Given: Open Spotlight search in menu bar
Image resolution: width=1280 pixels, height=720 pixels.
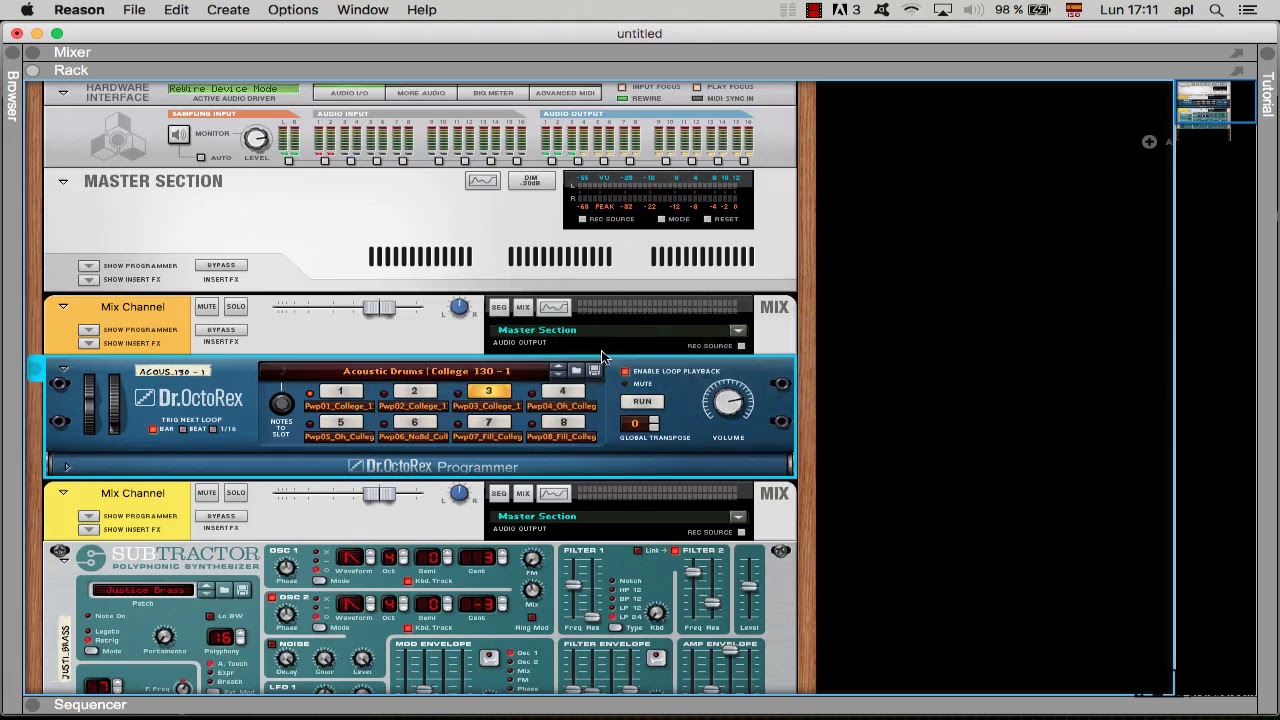Looking at the screenshot, I should pyautogui.click(x=1216, y=10).
